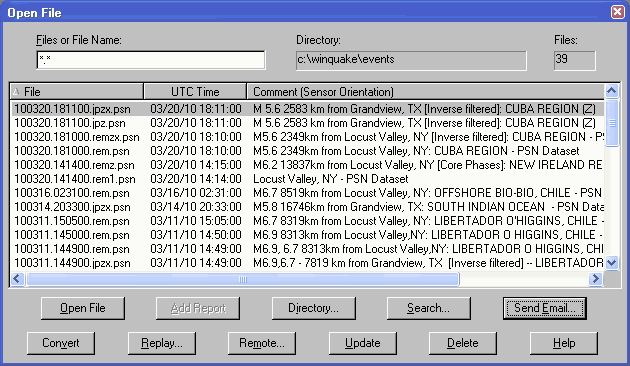Viewport: 630px width, 366px height.
Task: Click the Files or File Name field
Action: 151,60
